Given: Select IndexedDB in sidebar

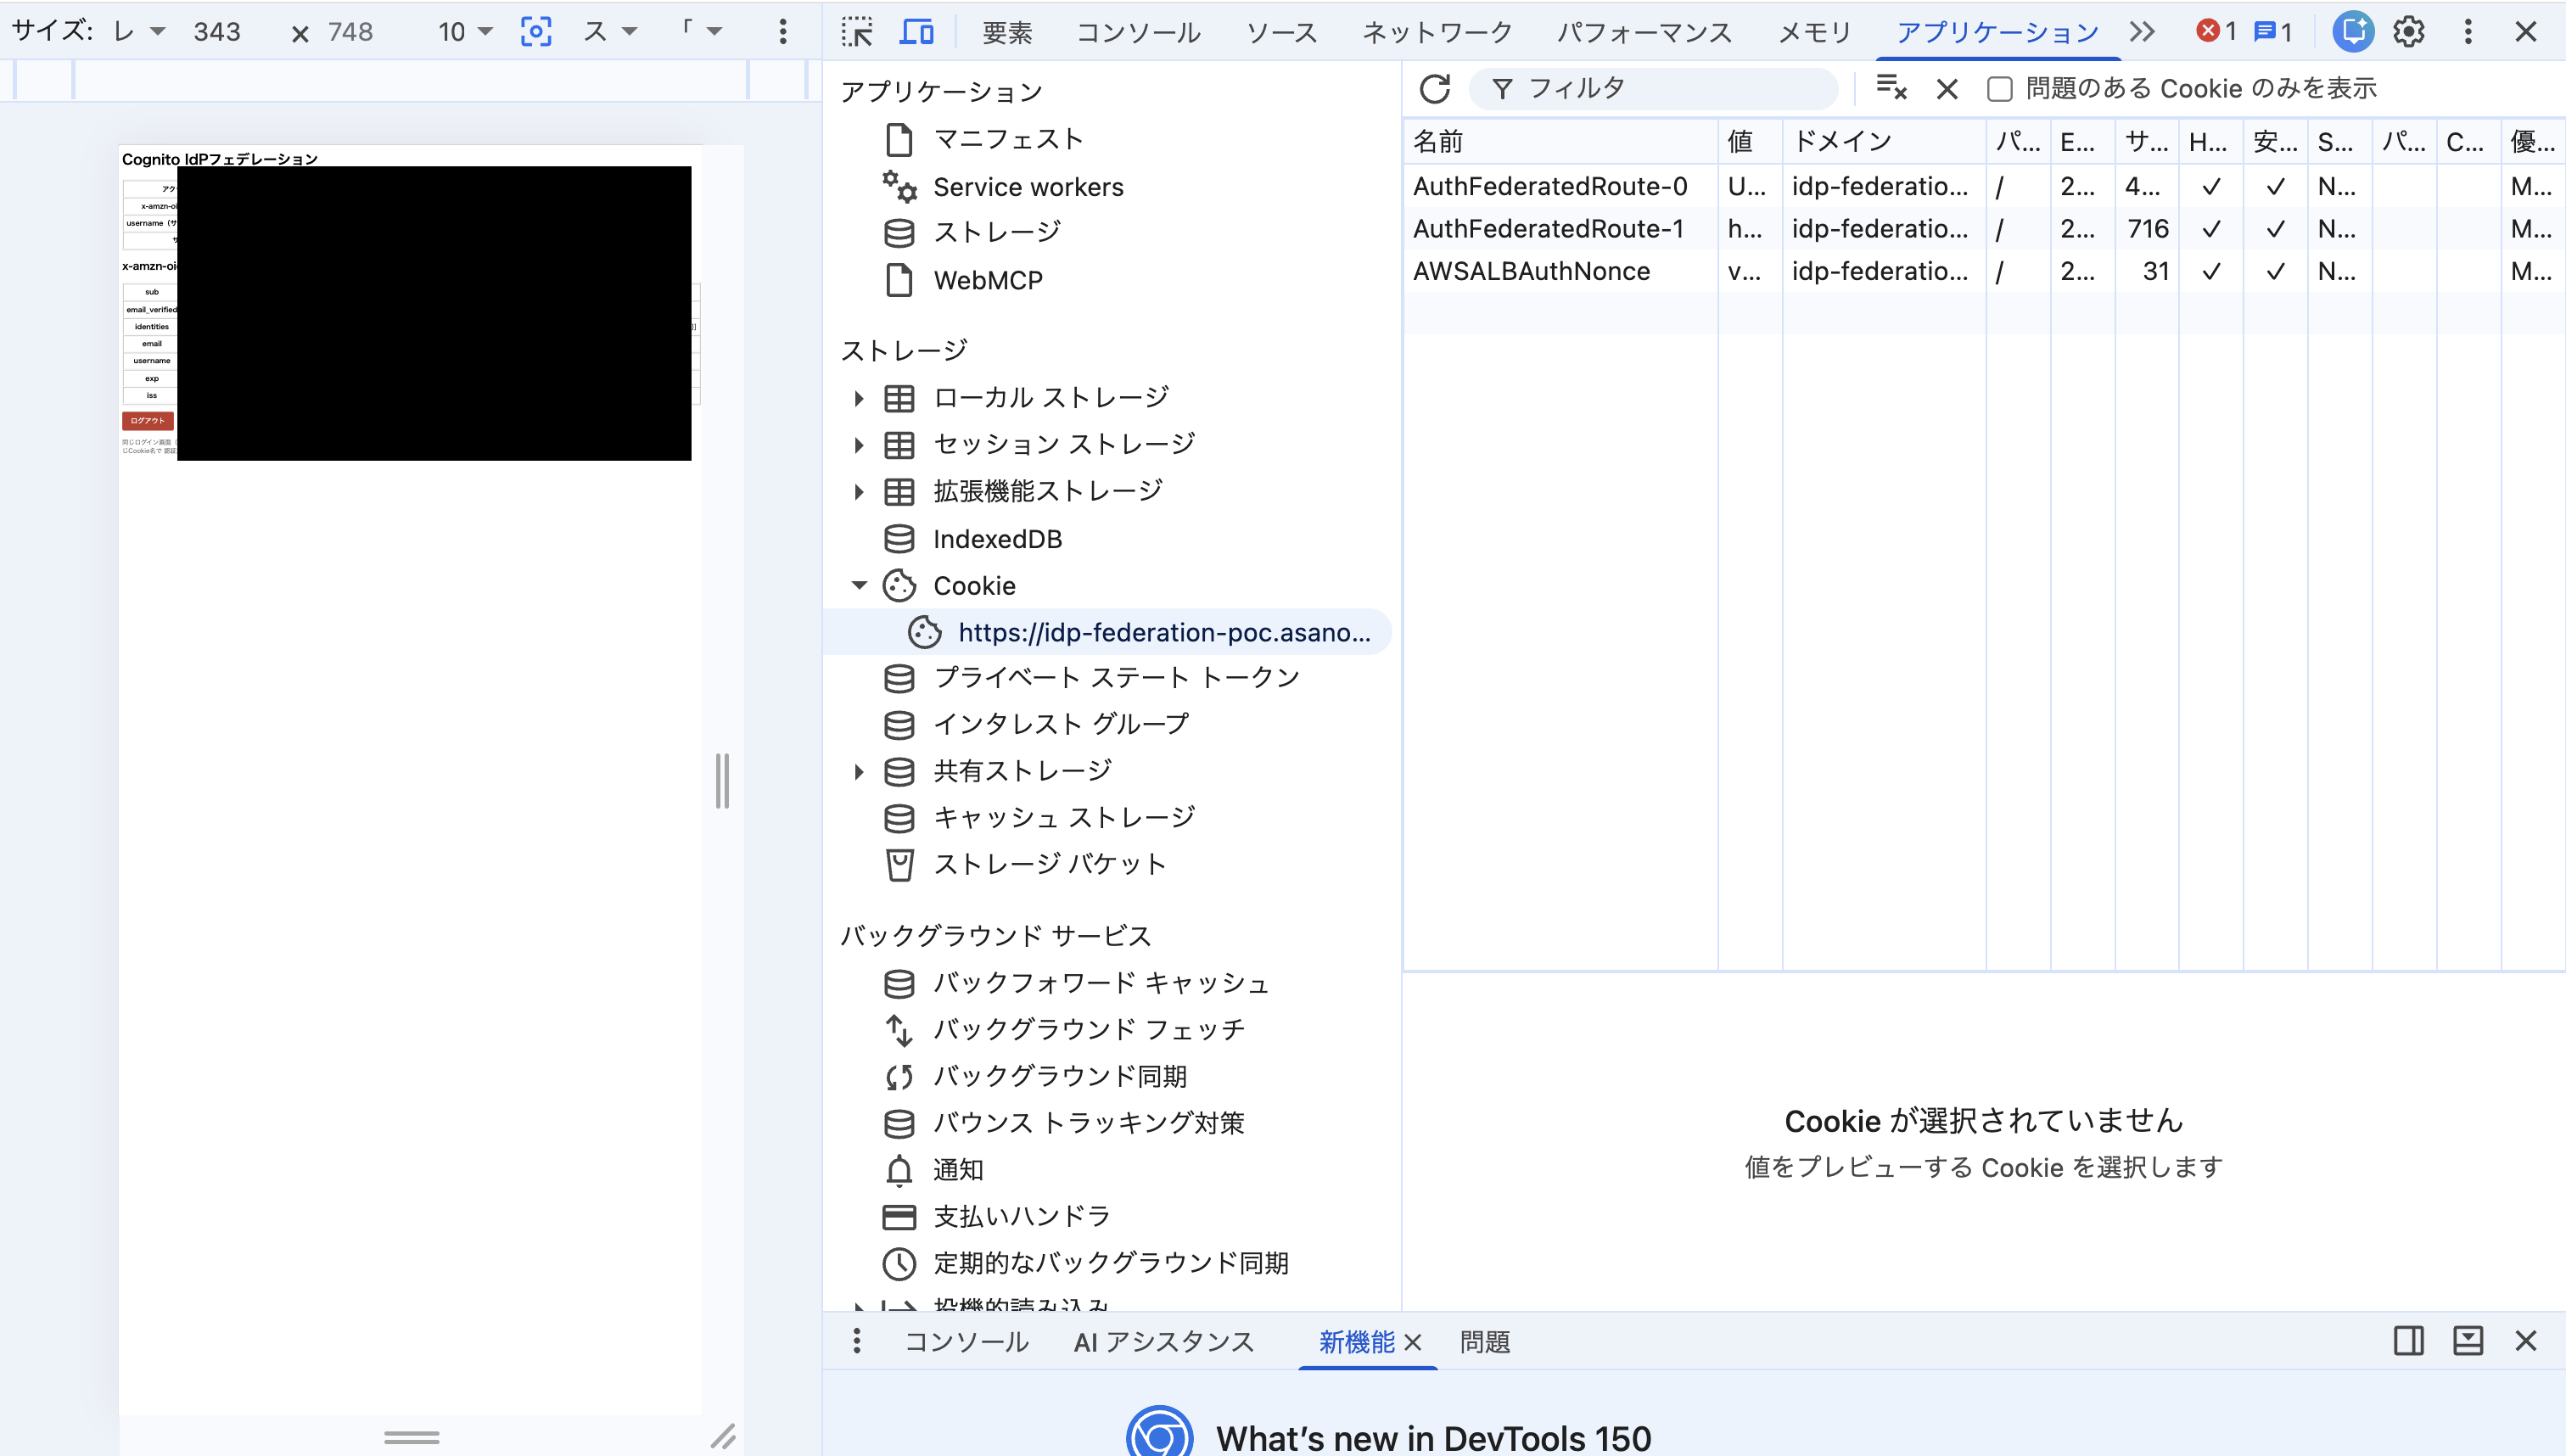Looking at the screenshot, I should click(x=972, y=539).
